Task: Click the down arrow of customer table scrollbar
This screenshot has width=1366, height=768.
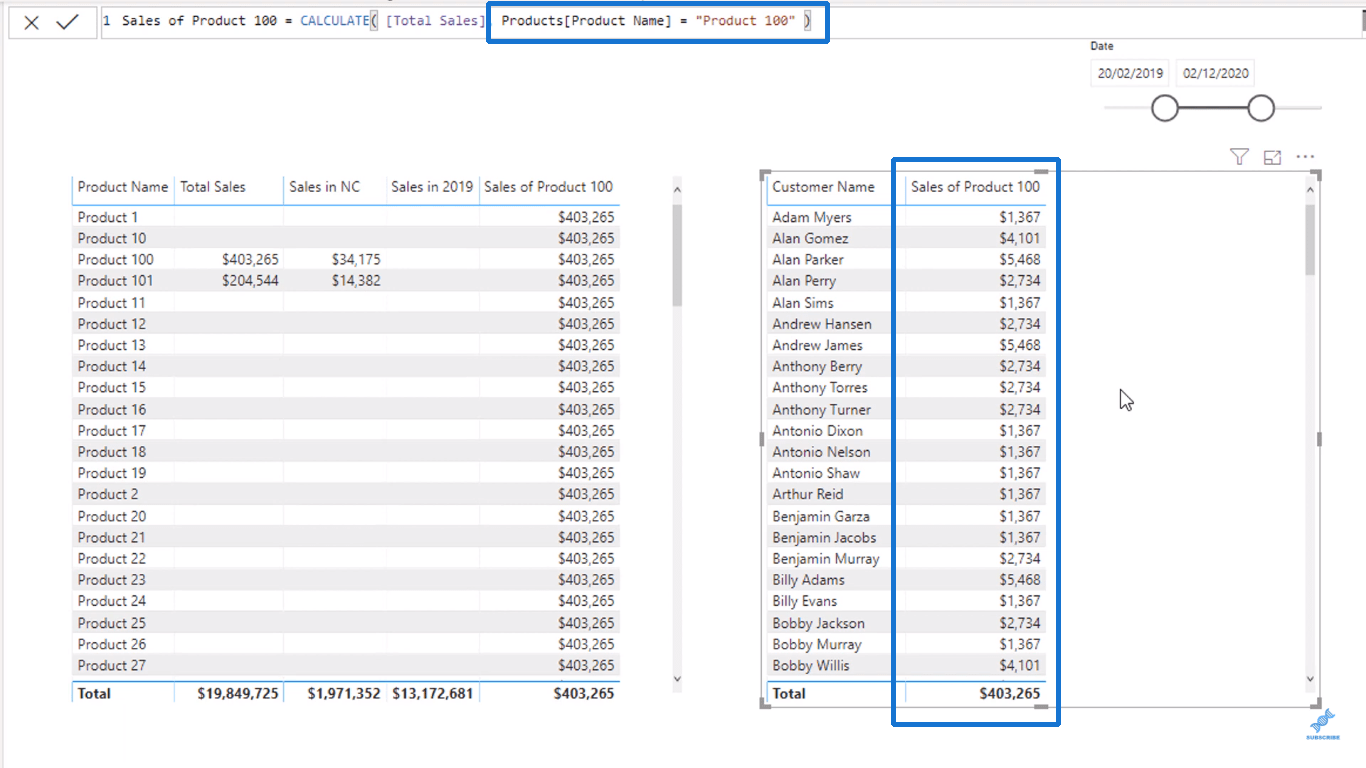Action: coord(1311,679)
